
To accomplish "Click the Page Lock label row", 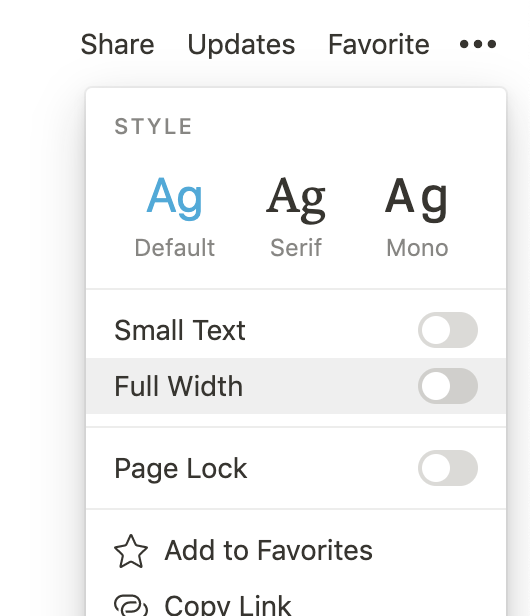I will pyautogui.click(x=296, y=468).
